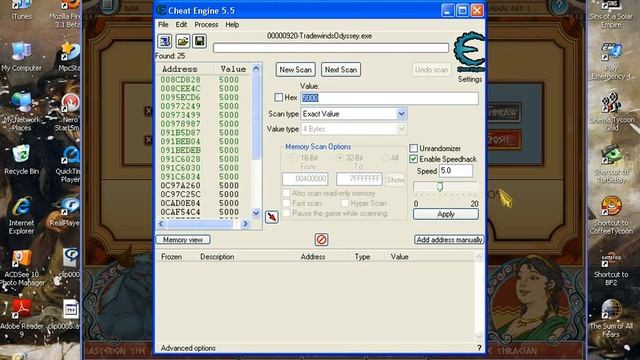Click the open folder icon in Cheat Engine
Image resolution: width=640 pixels, height=360 pixels.
pyautogui.click(x=182, y=41)
